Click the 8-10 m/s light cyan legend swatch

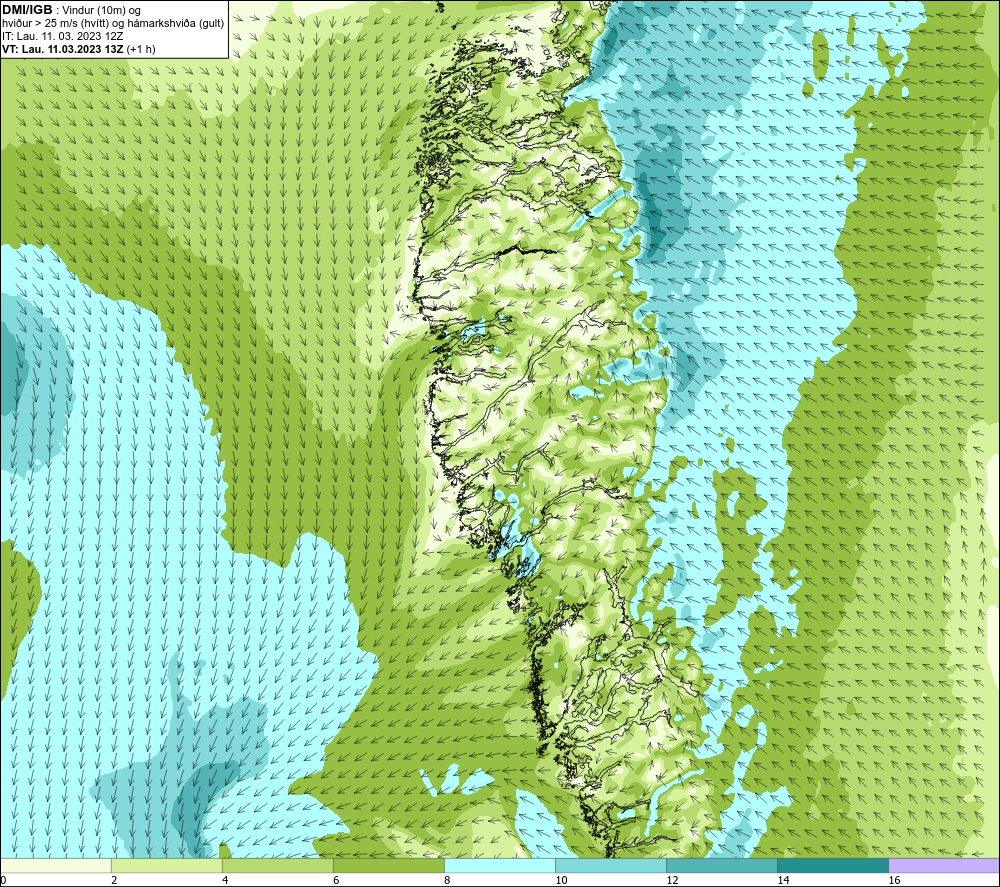[500, 865]
